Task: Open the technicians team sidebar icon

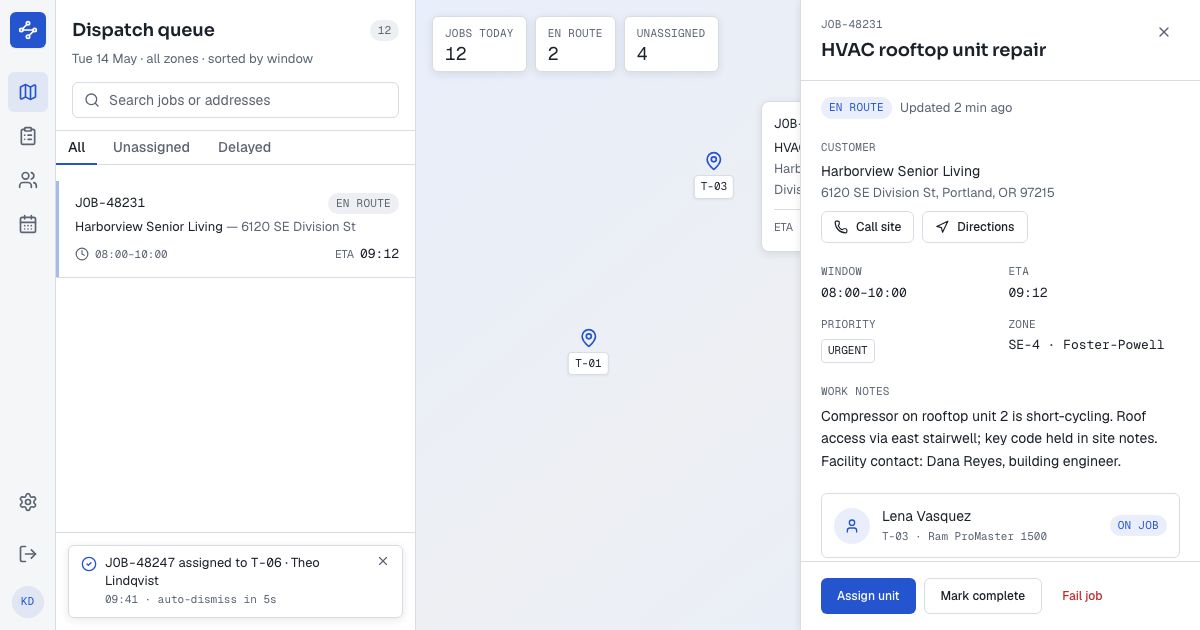Action: (x=28, y=180)
